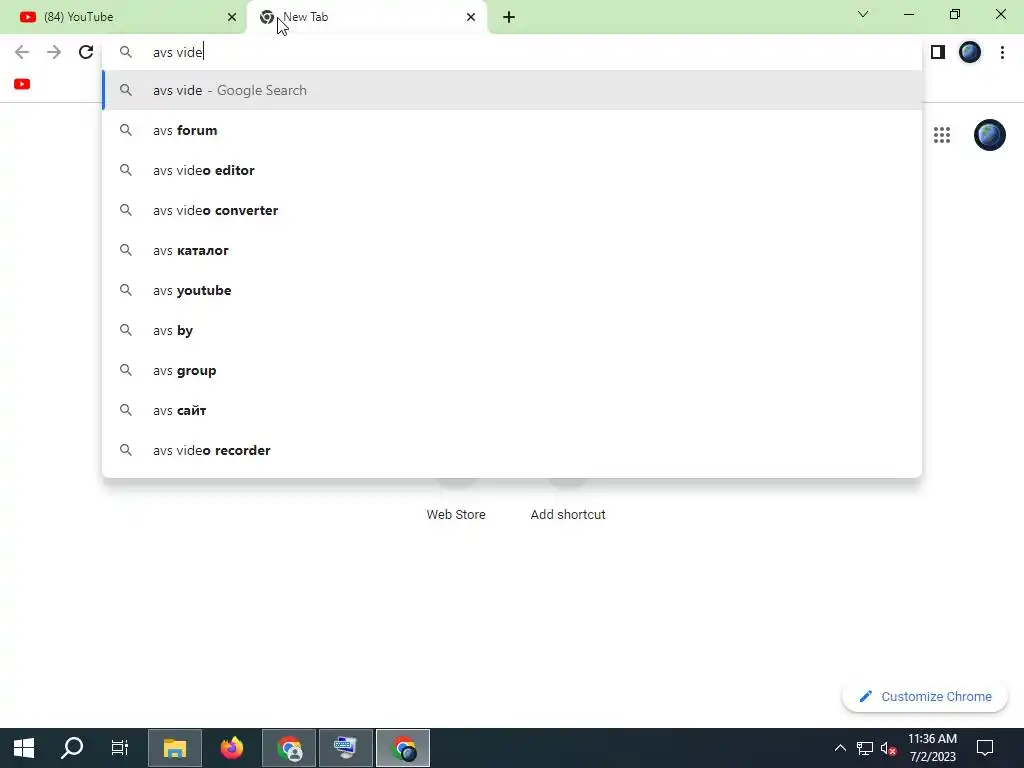
Task: Click Add shortcut on new tab page
Action: pos(568,514)
